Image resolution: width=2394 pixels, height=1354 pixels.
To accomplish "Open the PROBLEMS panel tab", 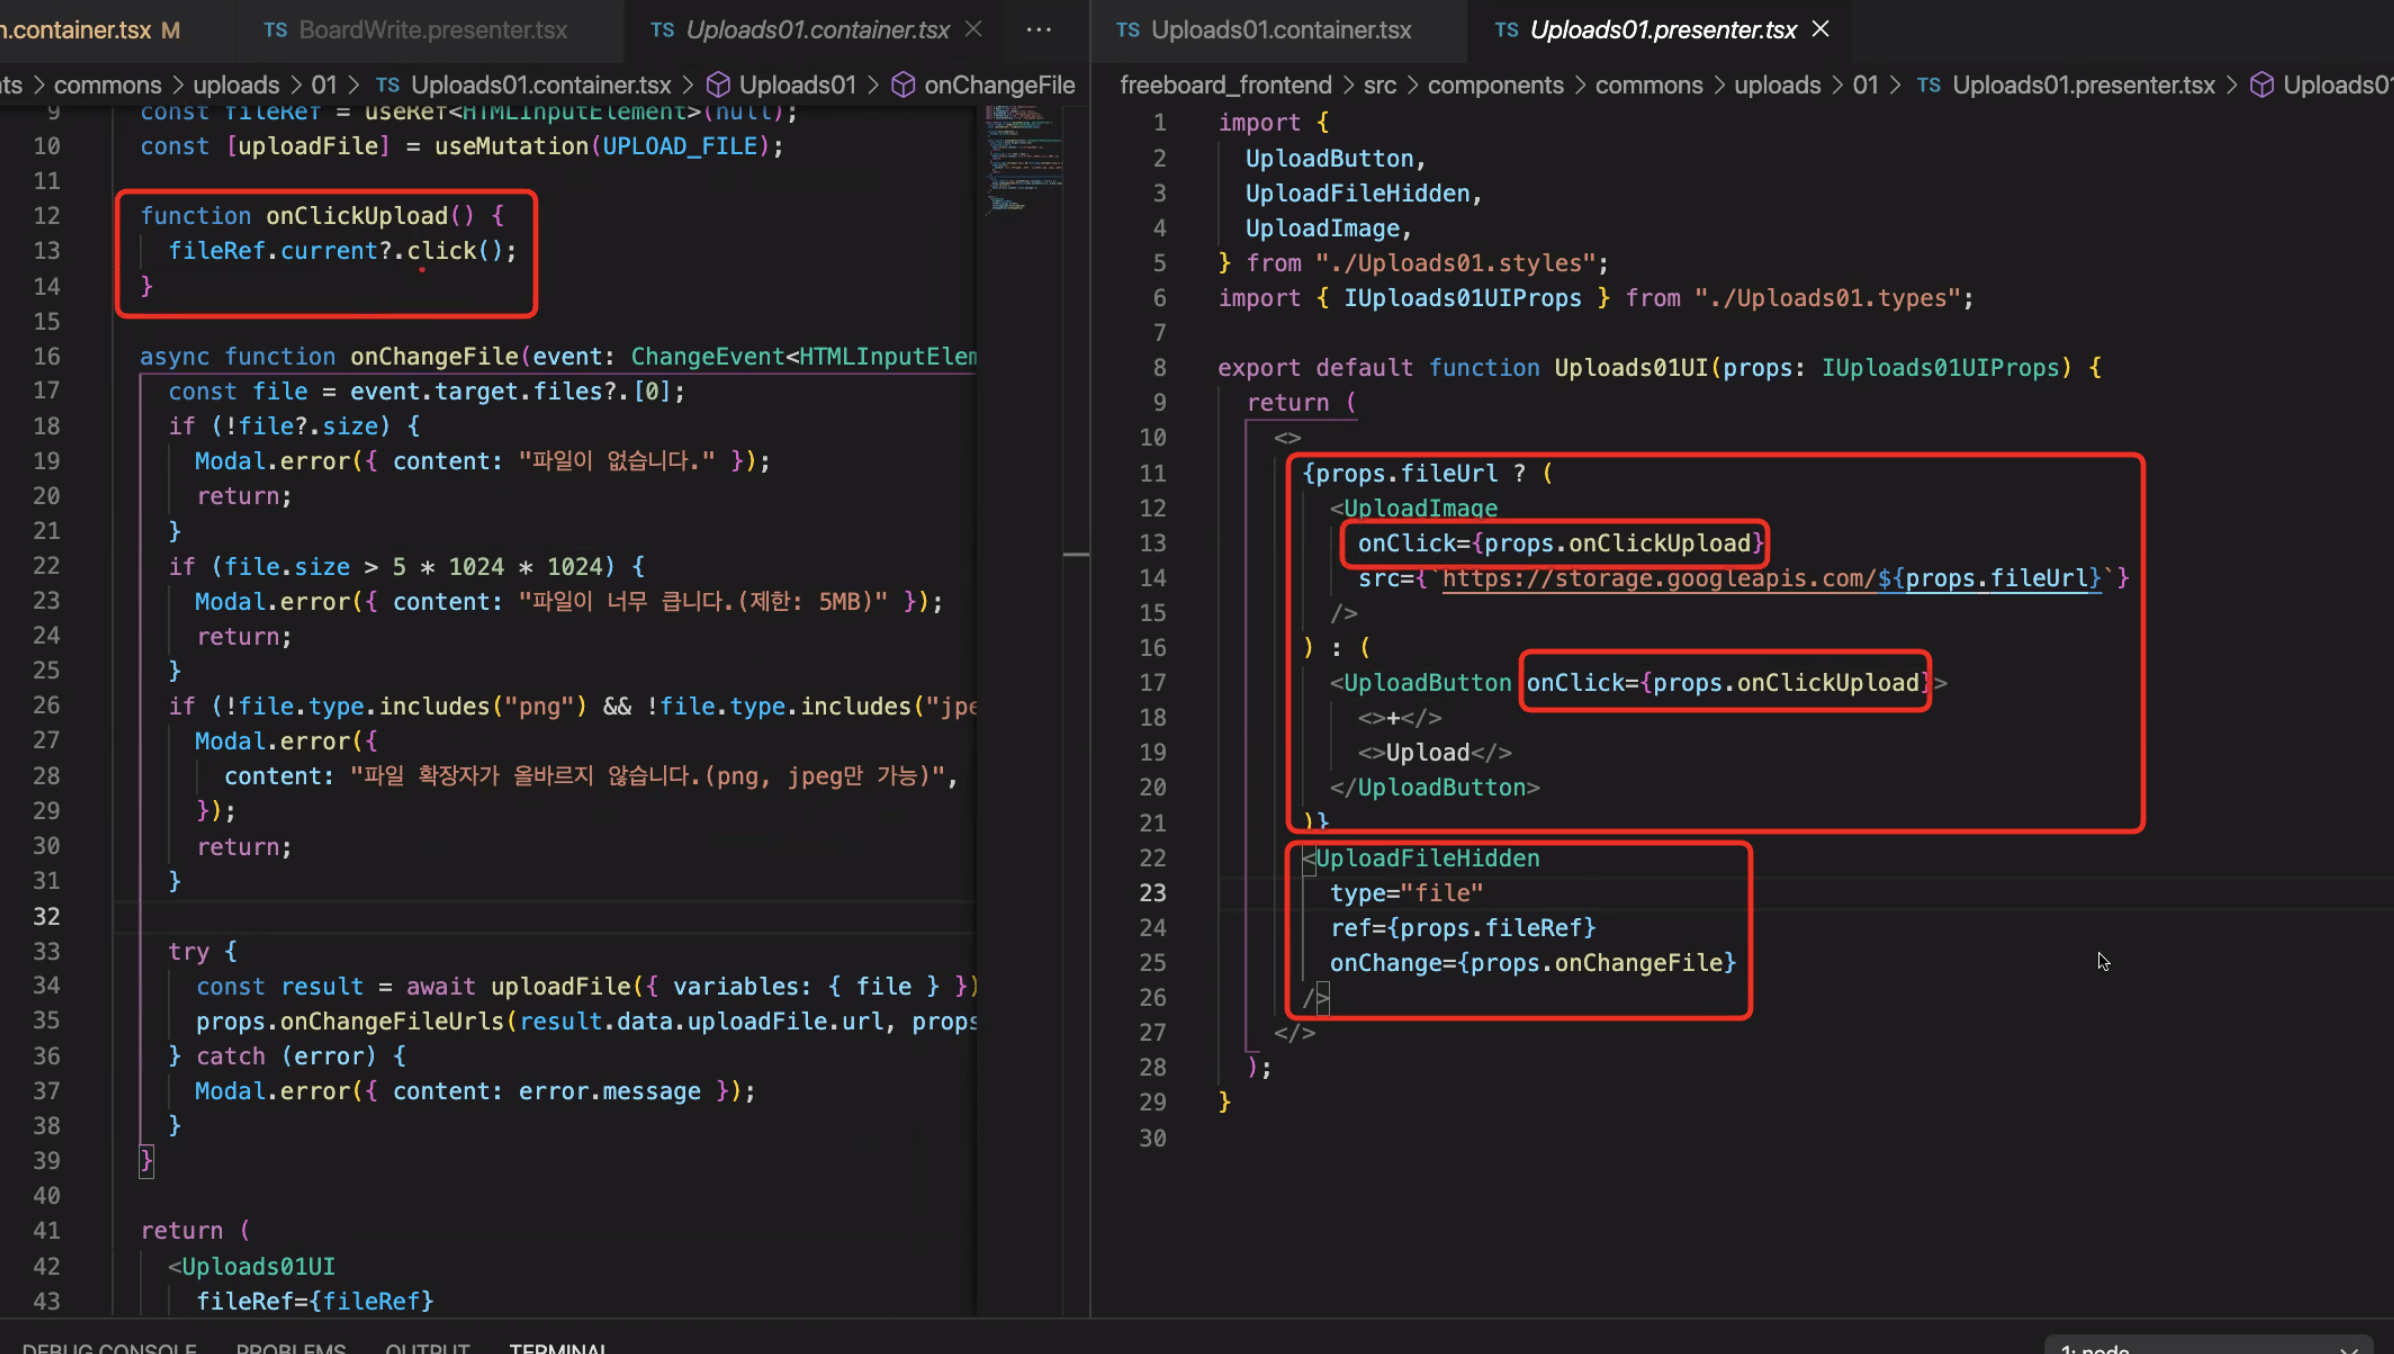I will pyautogui.click(x=290, y=1347).
